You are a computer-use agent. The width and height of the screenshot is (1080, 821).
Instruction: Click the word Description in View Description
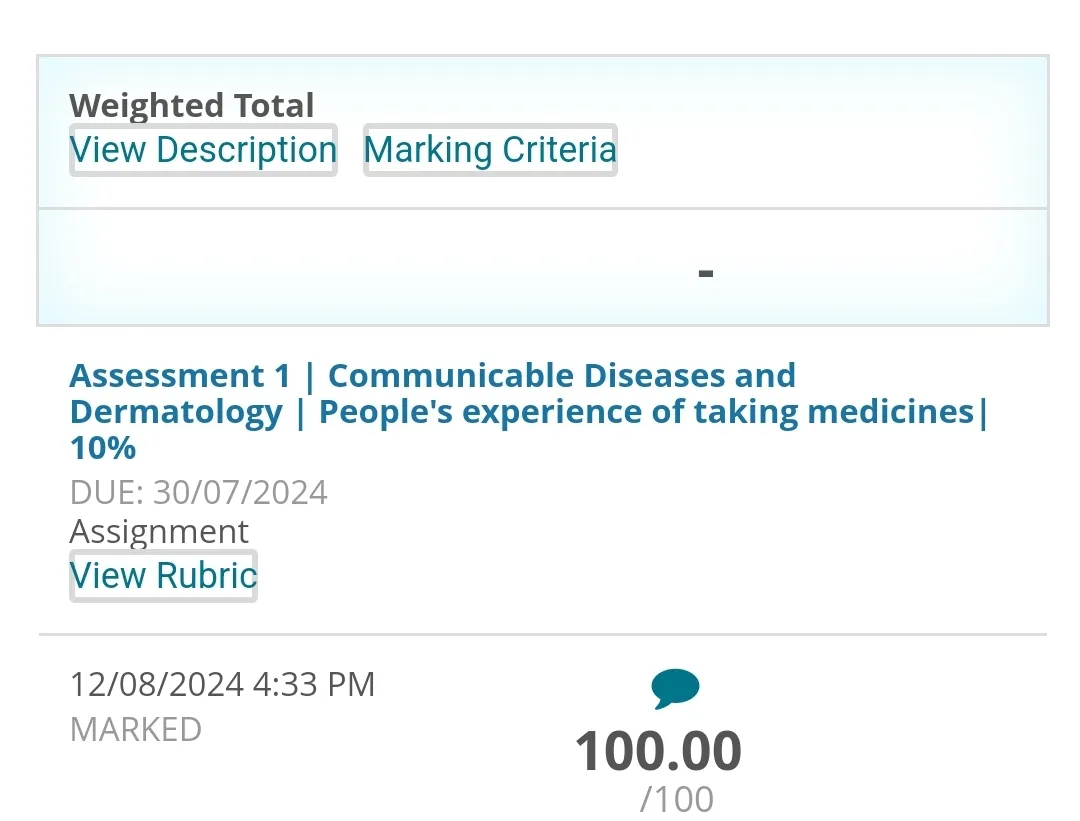tap(246, 150)
